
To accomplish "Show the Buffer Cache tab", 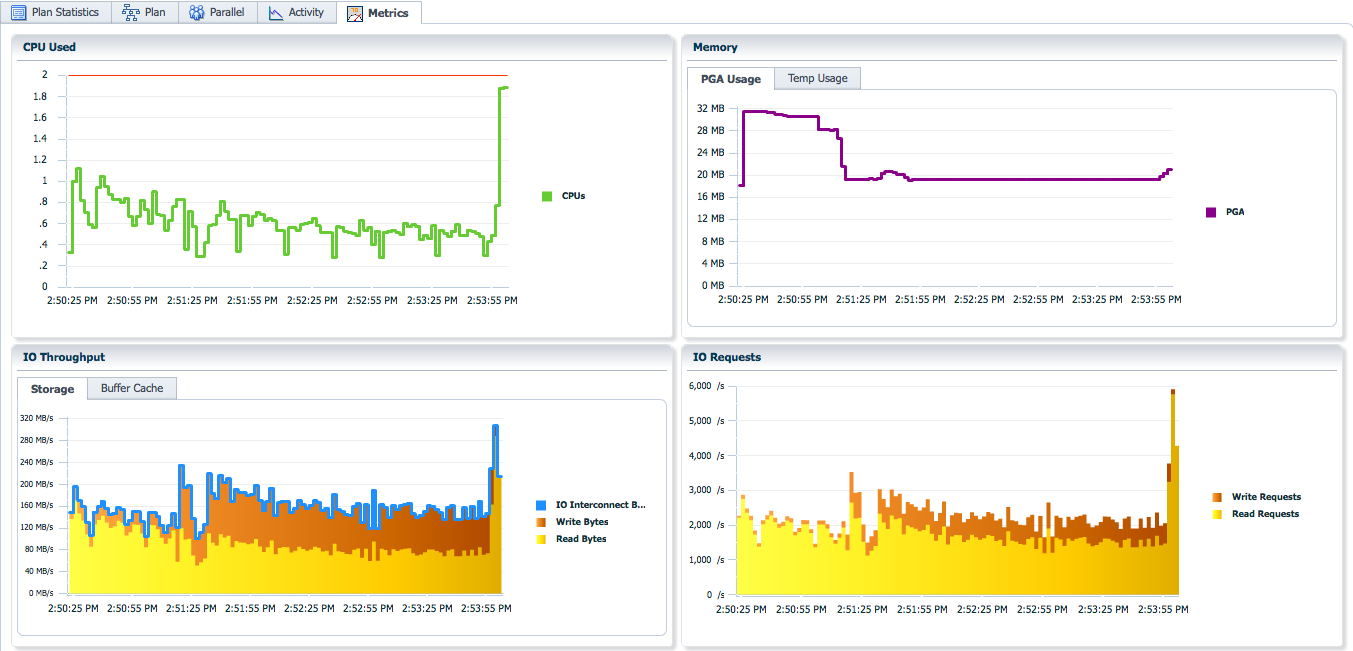I will pos(132,388).
